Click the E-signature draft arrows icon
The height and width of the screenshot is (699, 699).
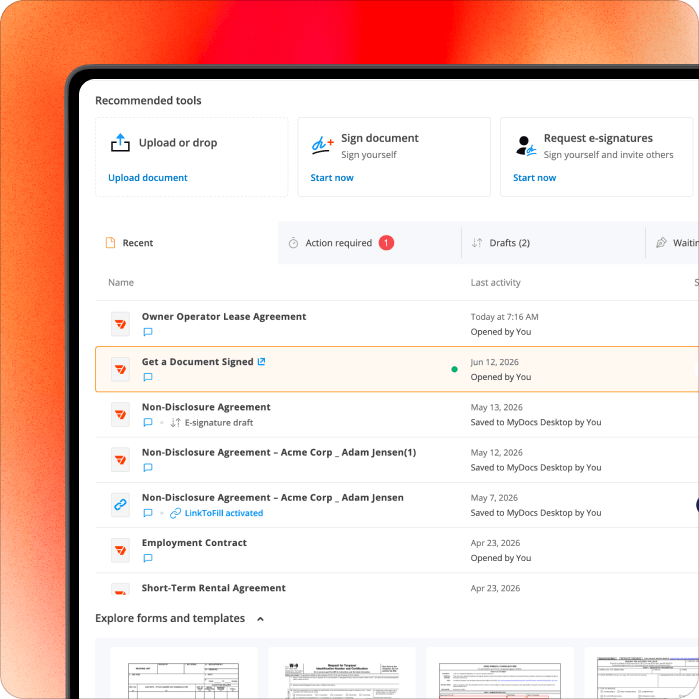click(176, 422)
